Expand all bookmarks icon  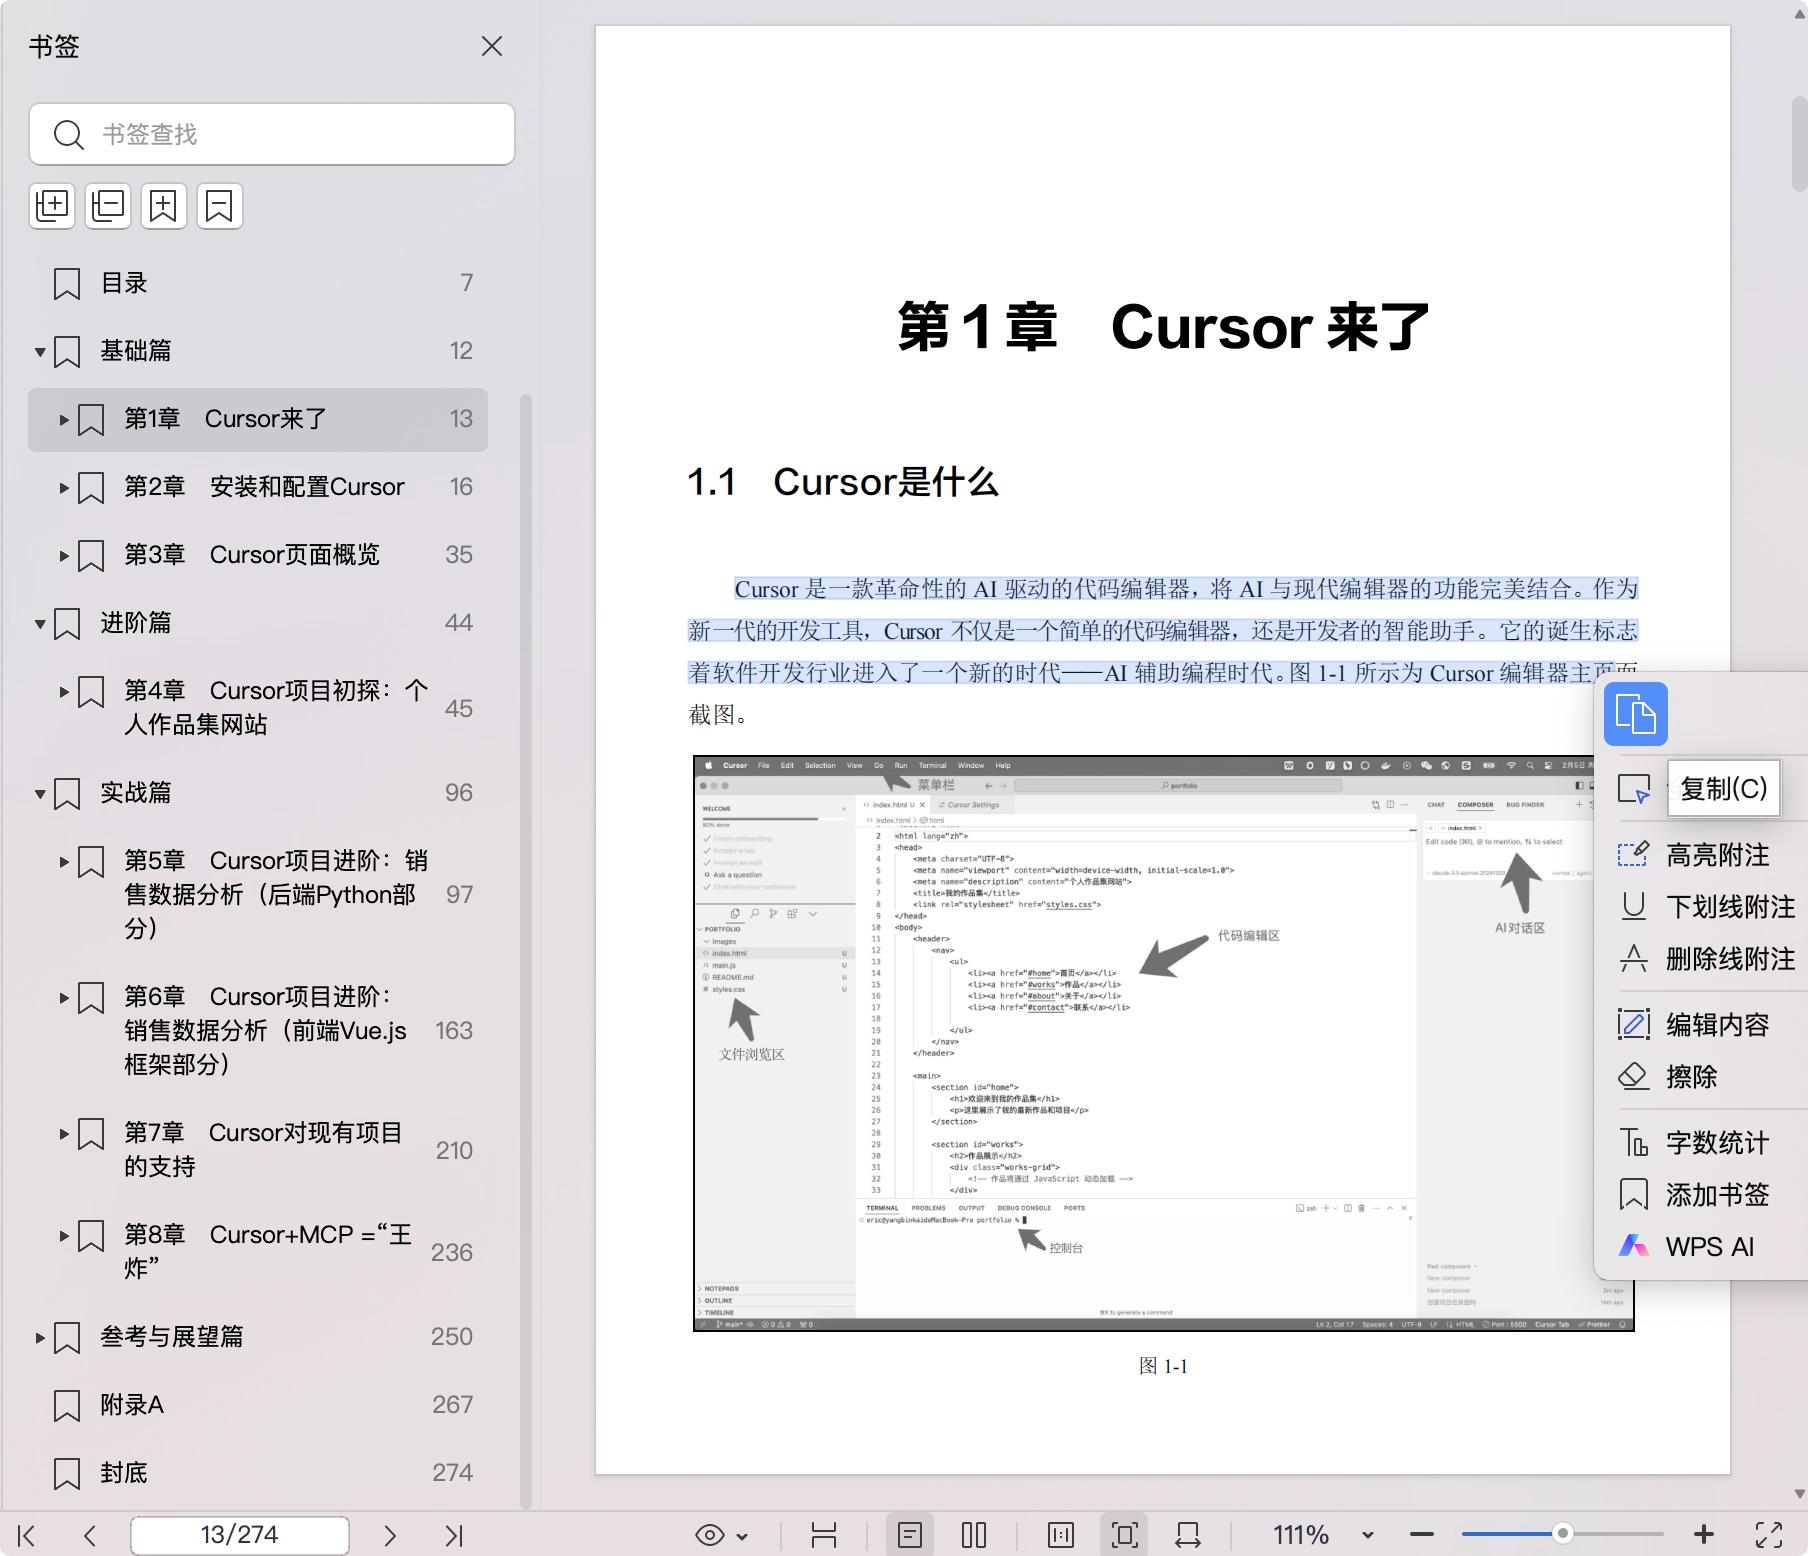(x=52, y=206)
